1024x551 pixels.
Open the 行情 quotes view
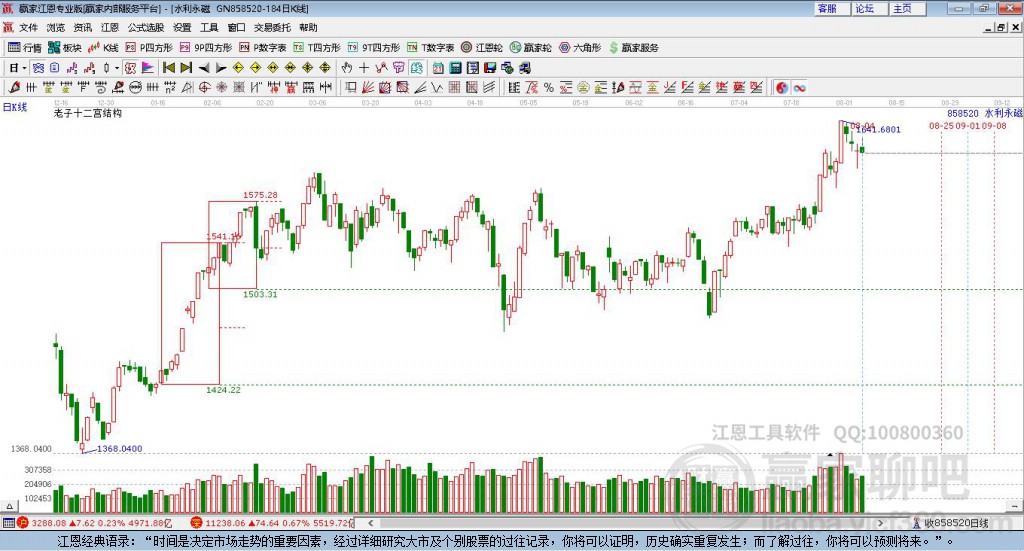click(x=25, y=48)
